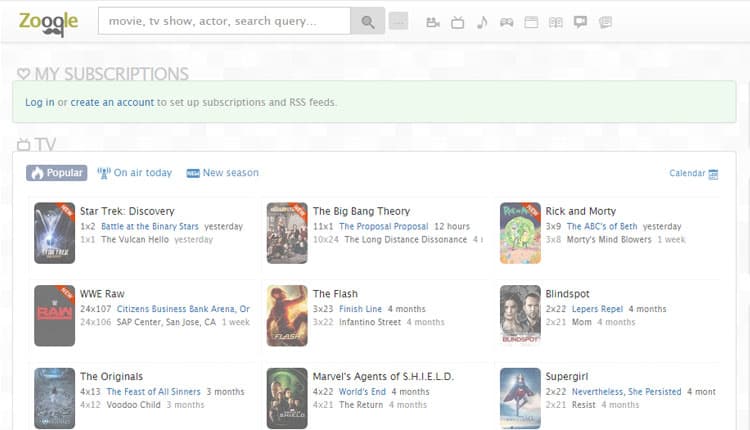Click Morty's Mind Blowers episode text
Viewport: 750px width, 430px height.
[x=609, y=240]
